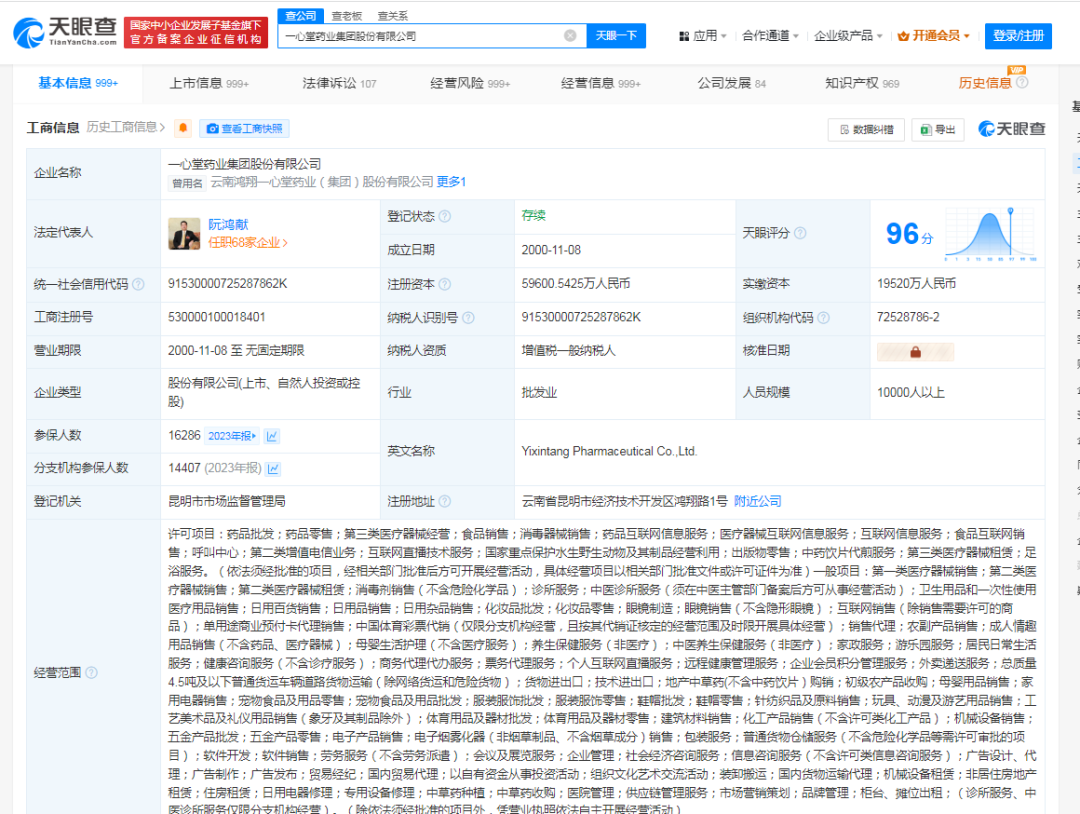Click the 行业 value 批发业
This screenshot has height=814, width=1080.
539,393
